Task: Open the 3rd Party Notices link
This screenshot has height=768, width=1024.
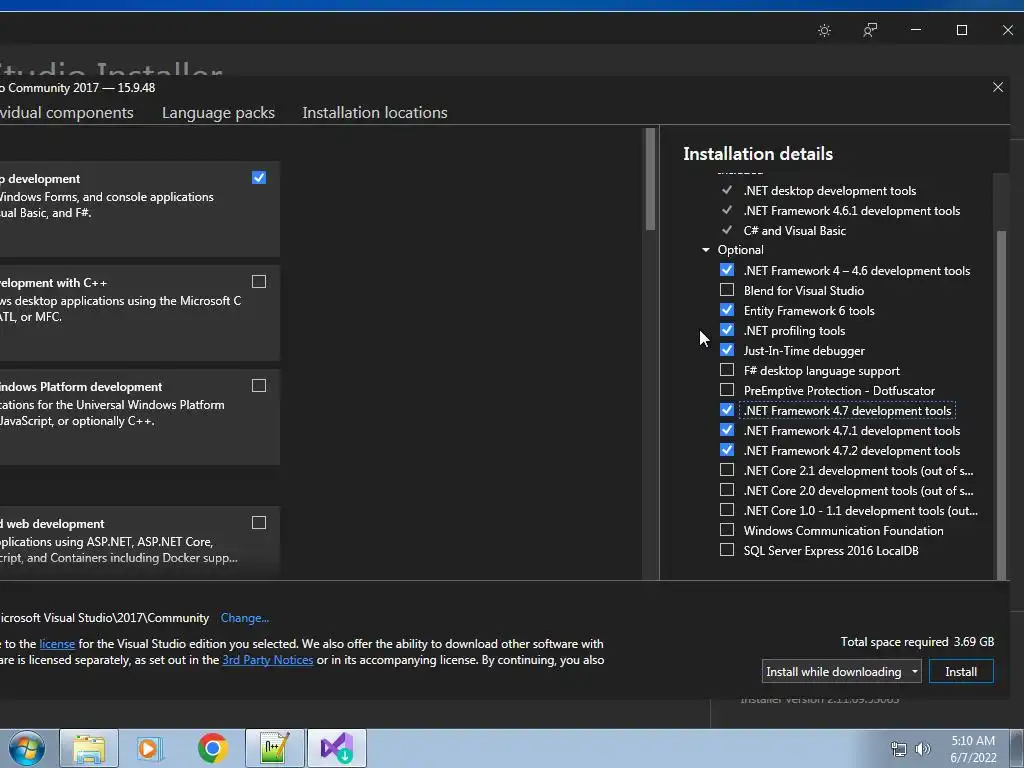Action: (268, 660)
